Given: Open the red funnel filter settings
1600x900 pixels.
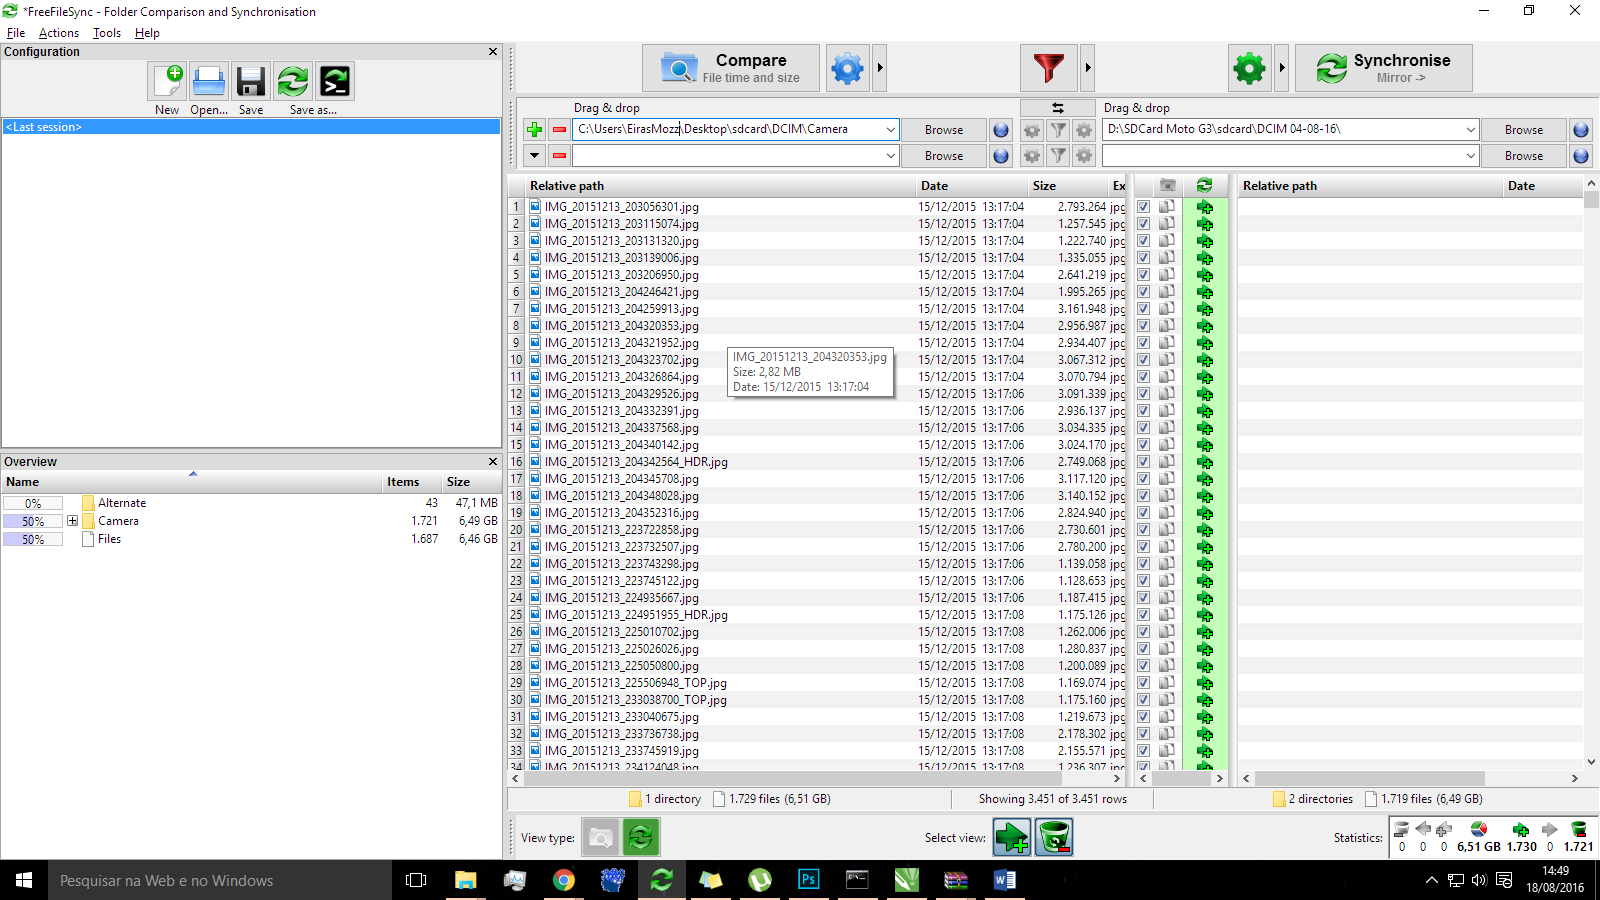Looking at the screenshot, I should pyautogui.click(x=1049, y=68).
